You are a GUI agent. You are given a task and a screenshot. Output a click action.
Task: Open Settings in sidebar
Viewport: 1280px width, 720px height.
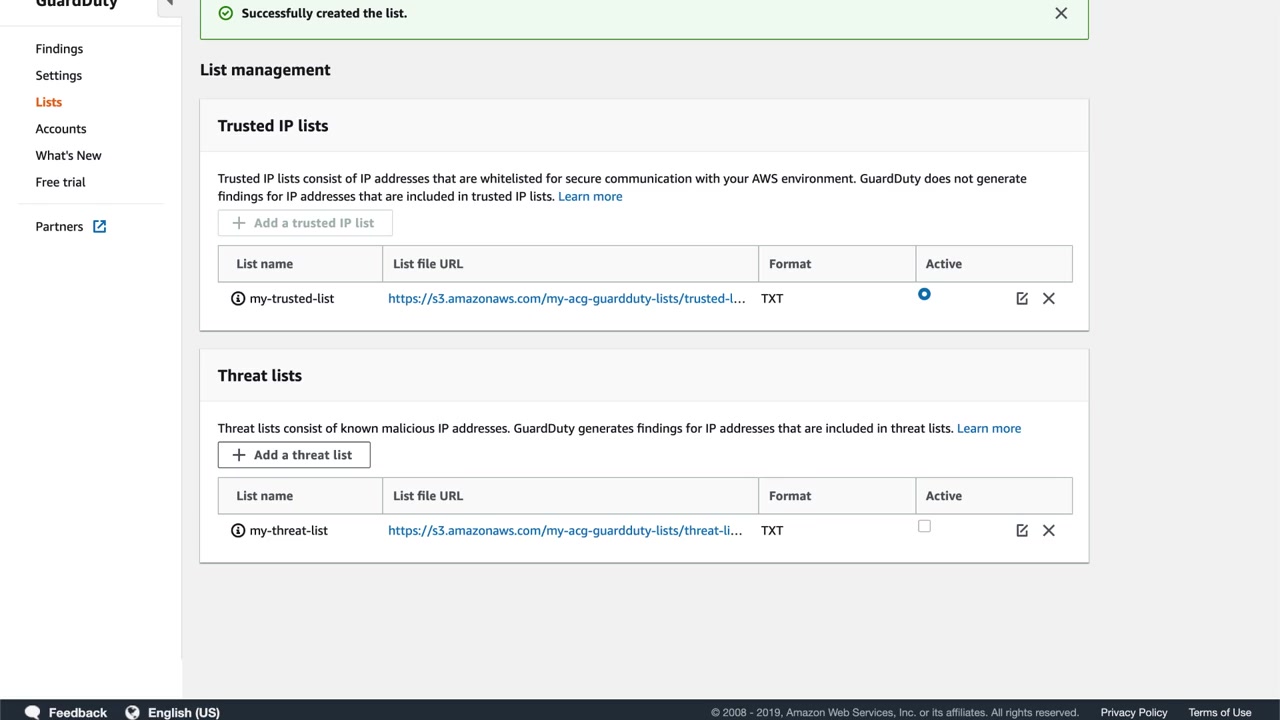click(x=59, y=76)
